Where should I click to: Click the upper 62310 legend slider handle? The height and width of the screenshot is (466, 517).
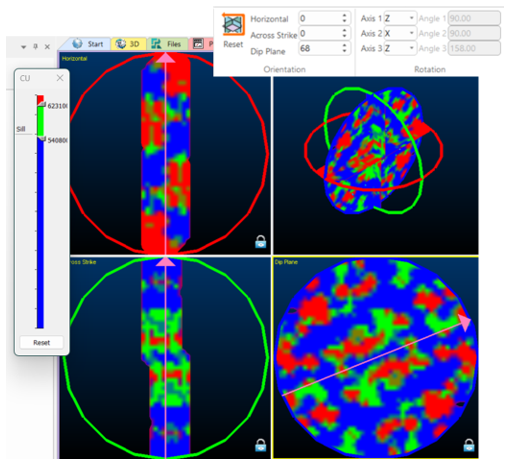[41, 105]
